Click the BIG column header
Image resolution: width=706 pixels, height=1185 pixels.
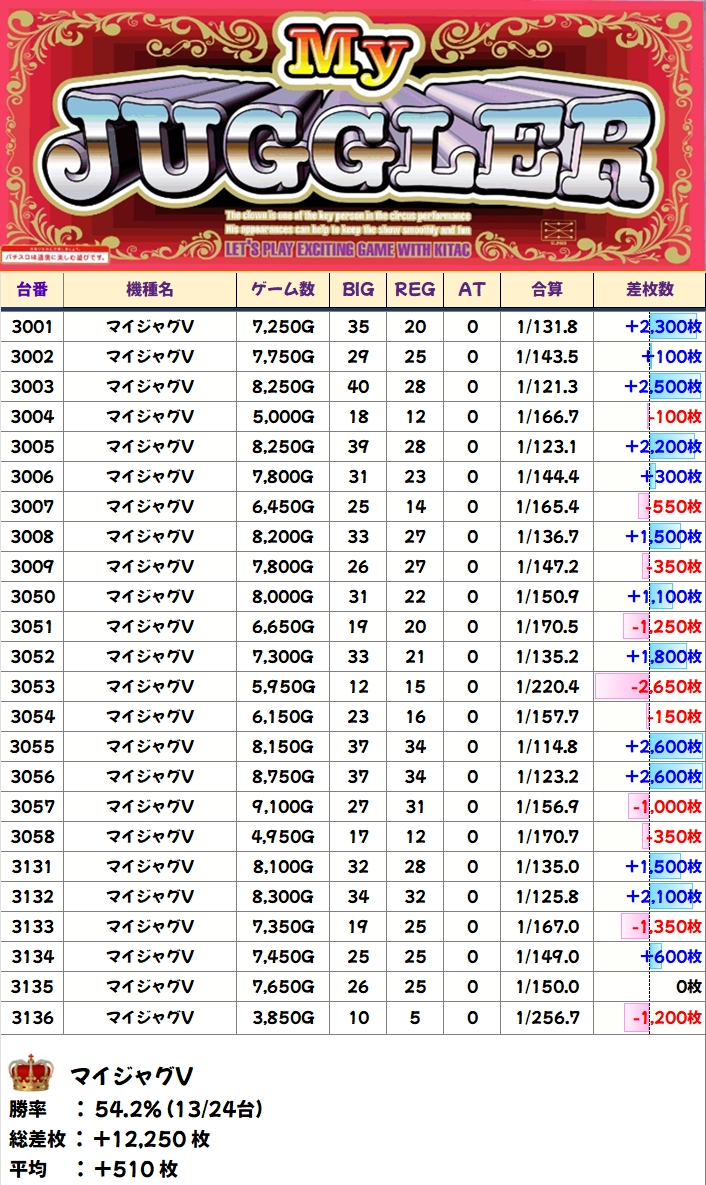358,289
